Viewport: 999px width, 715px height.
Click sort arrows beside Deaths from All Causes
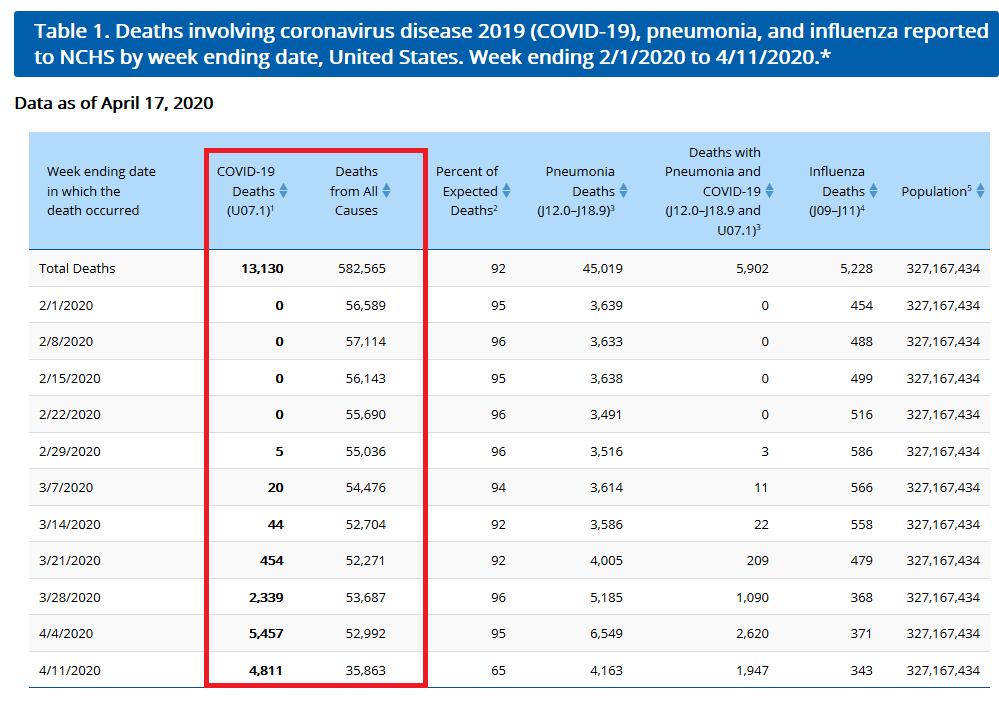(386, 191)
